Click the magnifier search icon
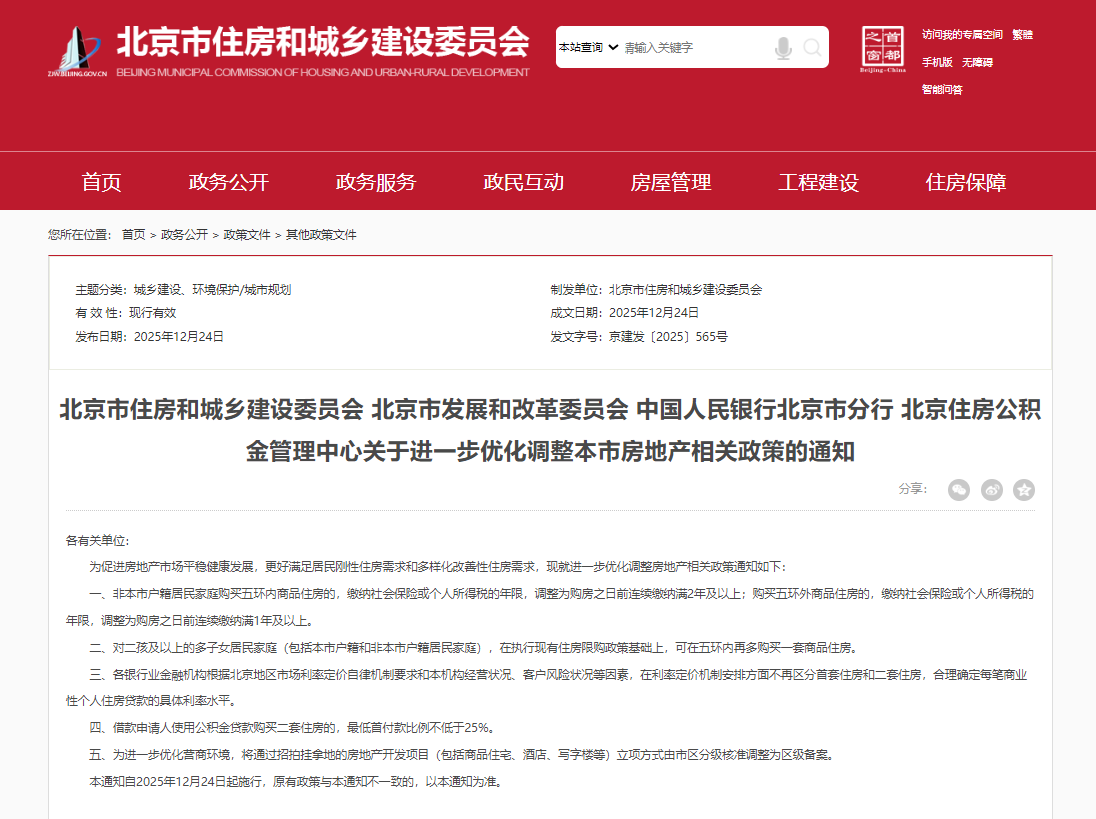Image resolution: width=1096 pixels, height=819 pixels. pyautogui.click(x=812, y=48)
